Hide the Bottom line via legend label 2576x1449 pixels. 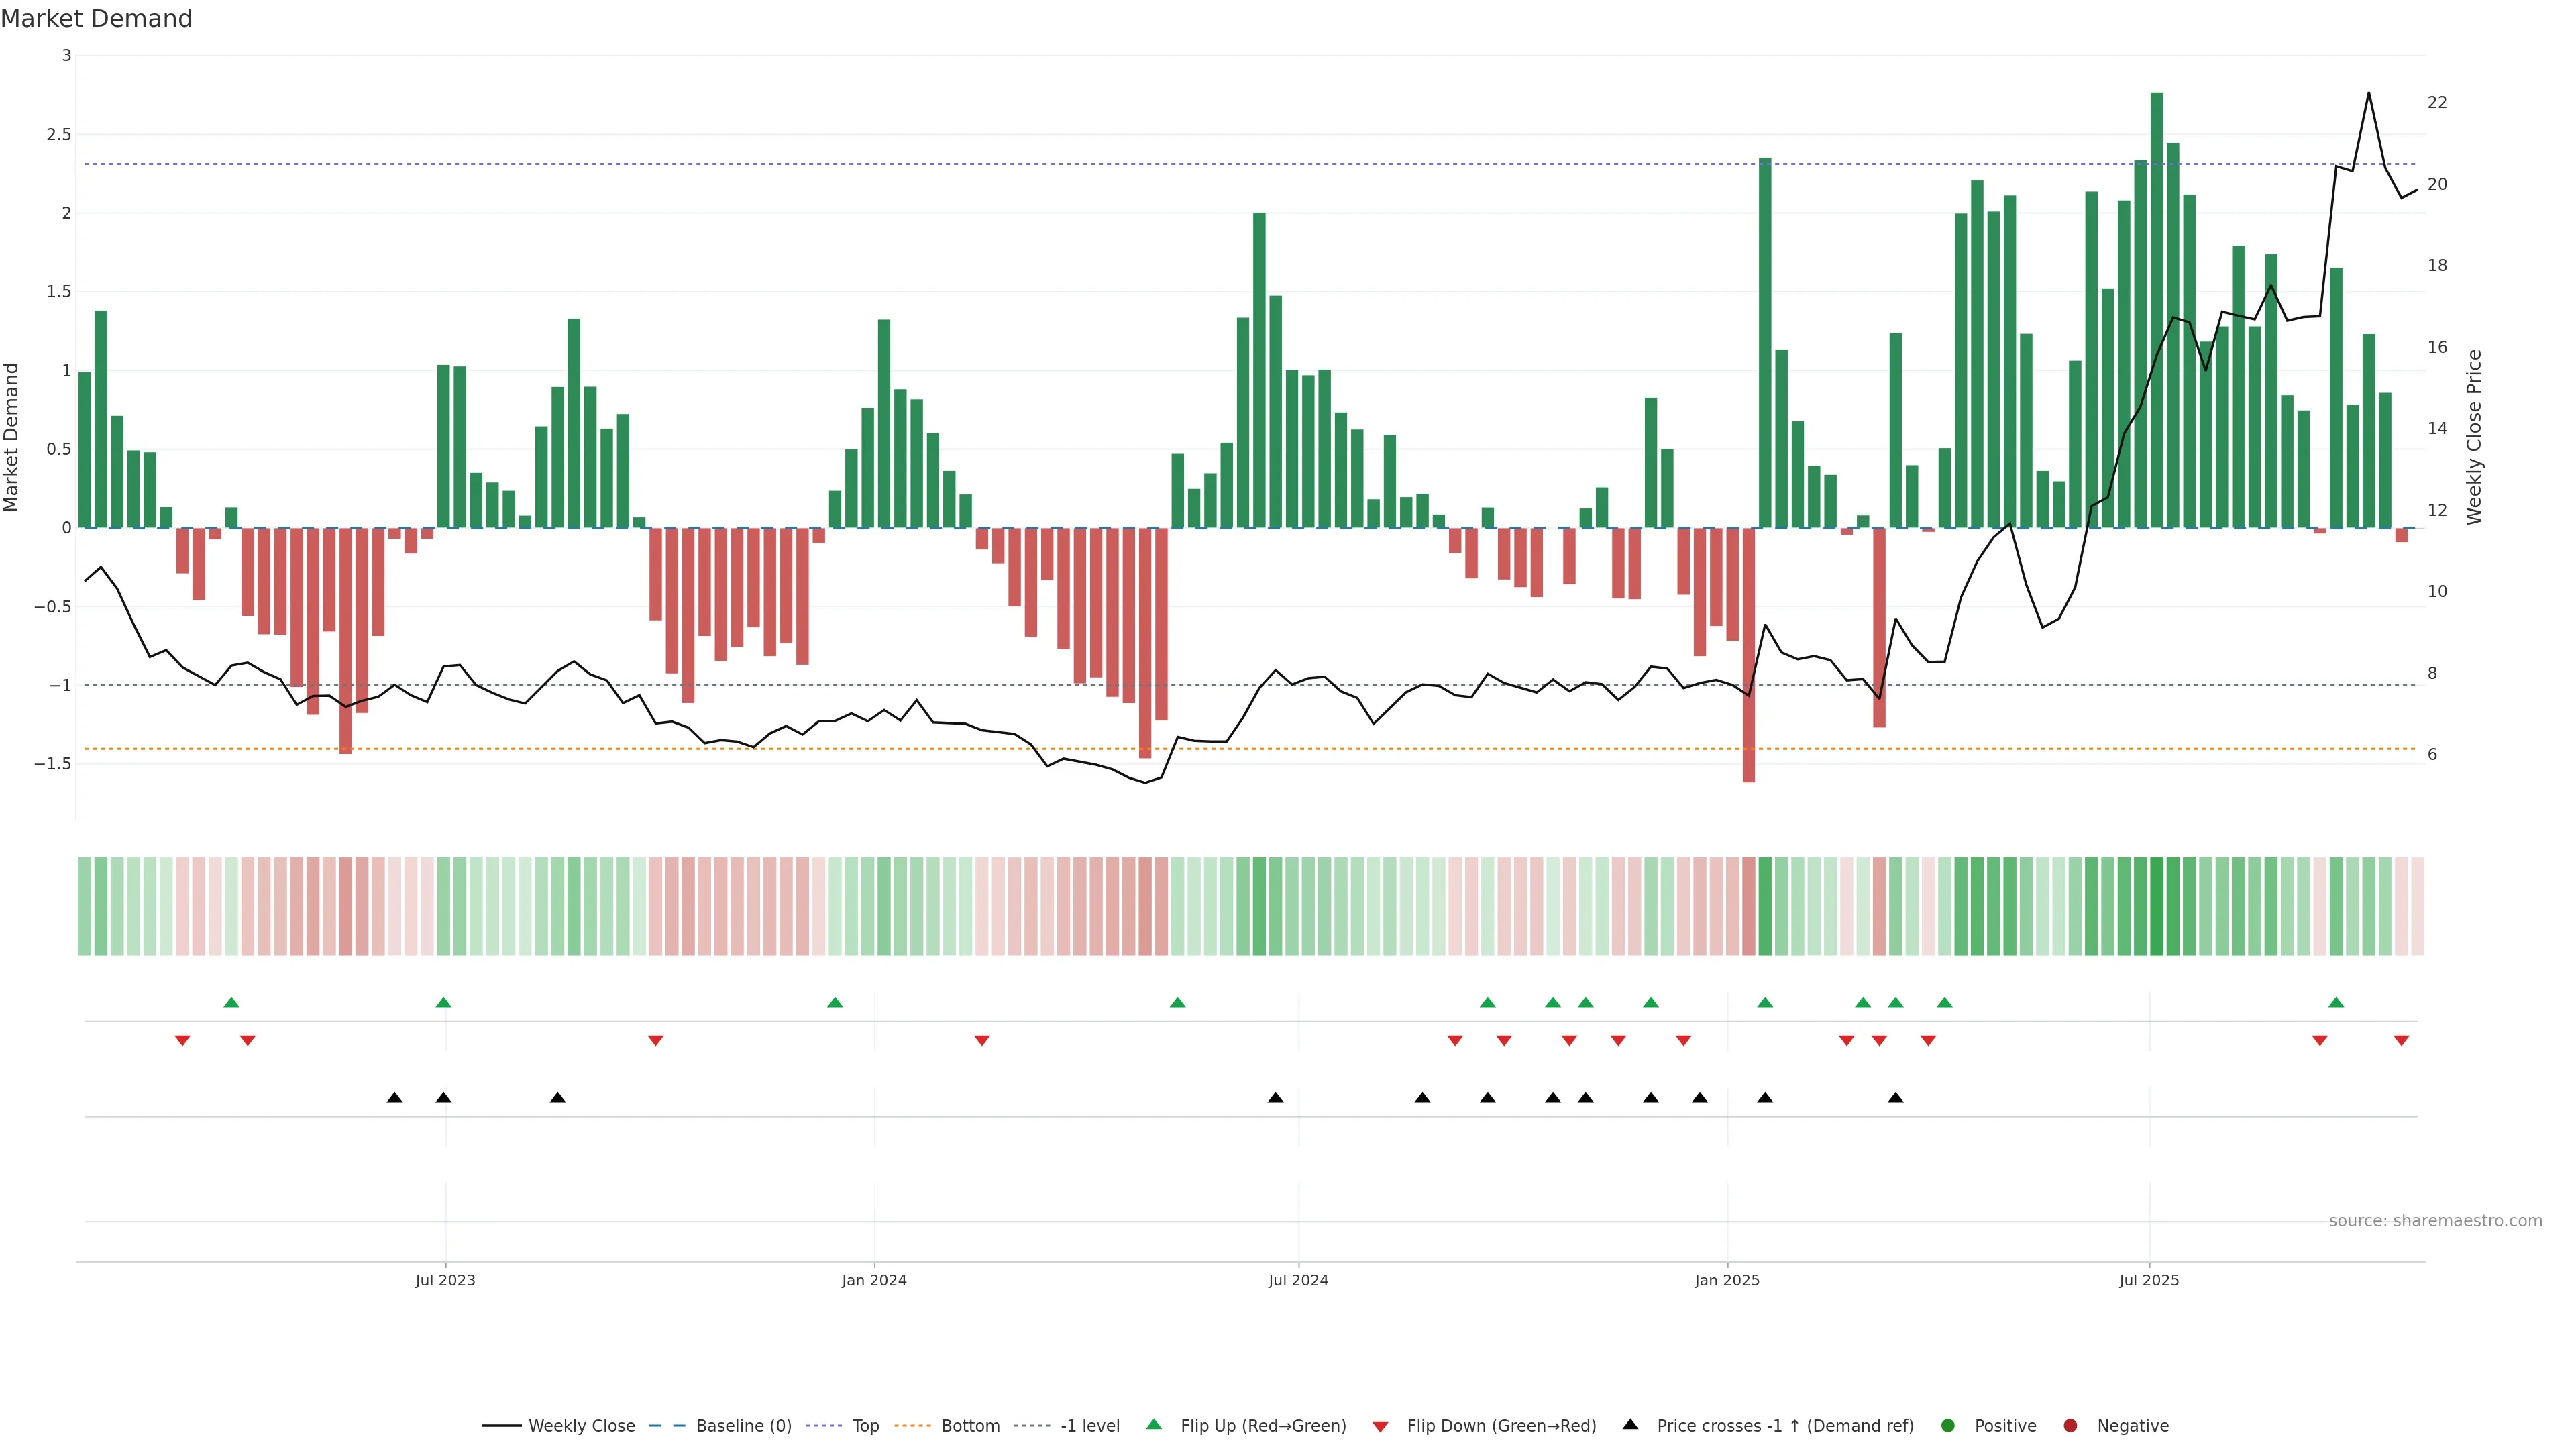[970, 1425]
